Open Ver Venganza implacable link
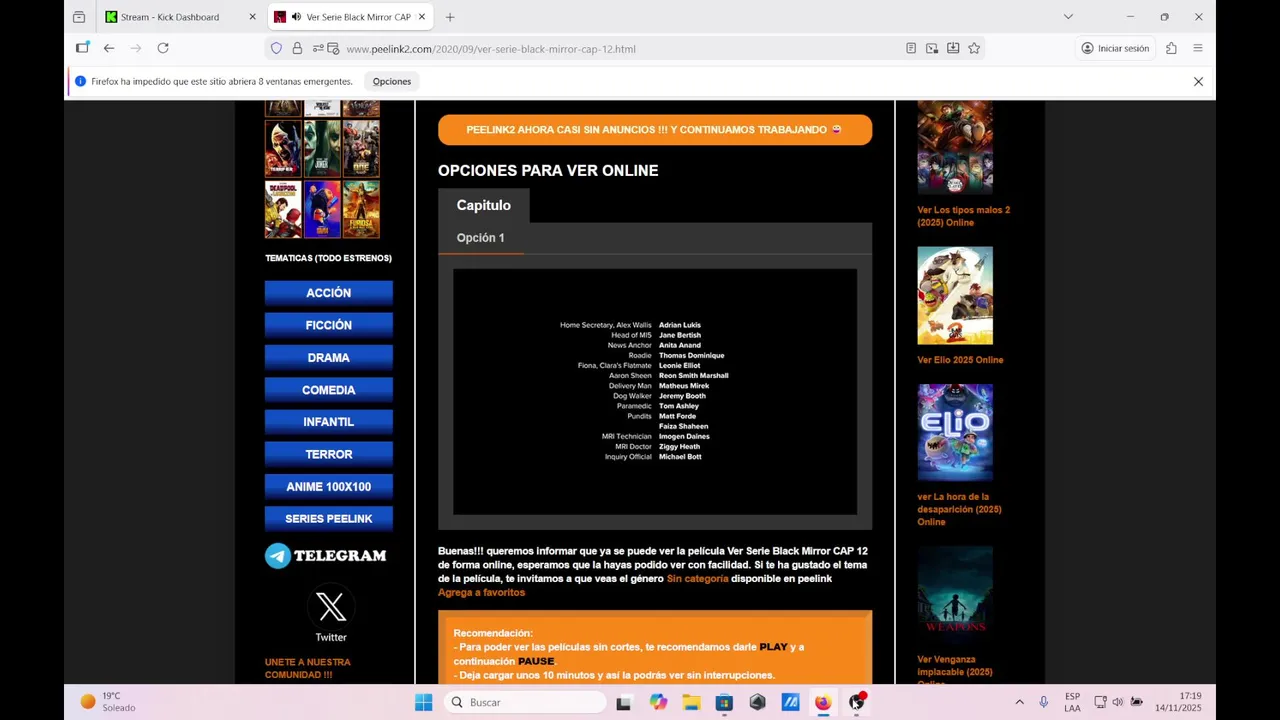1280x720 pixels. tap(955, 669)
